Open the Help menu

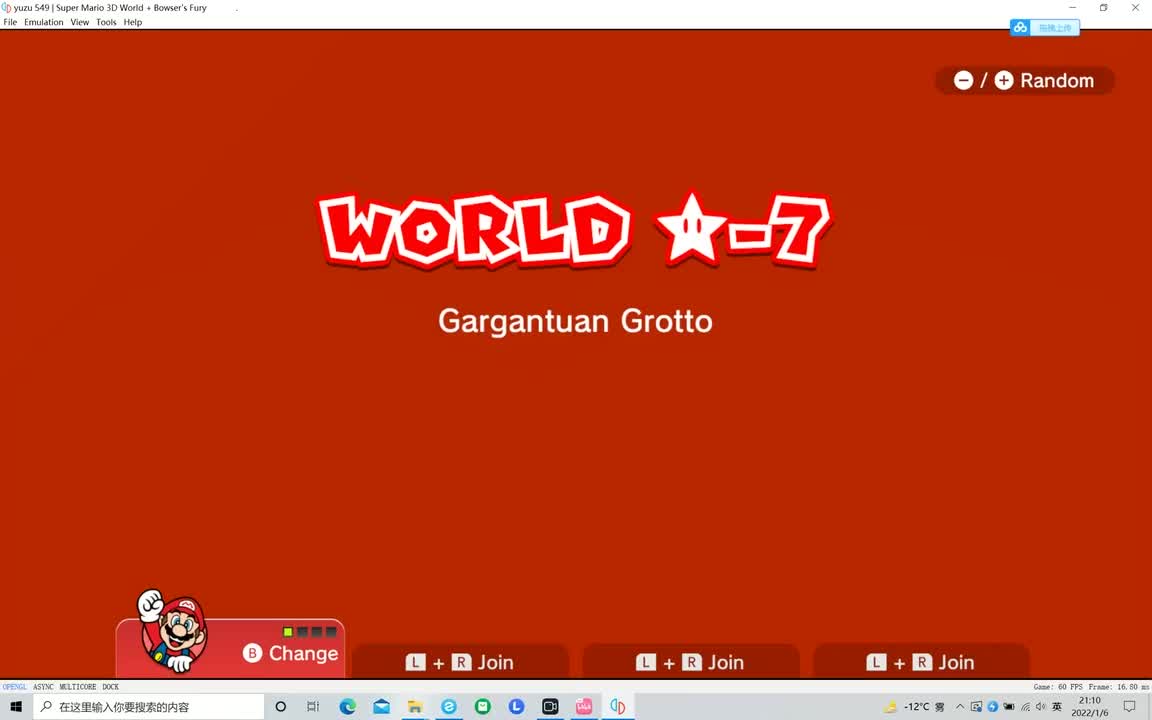click(132, 22)
